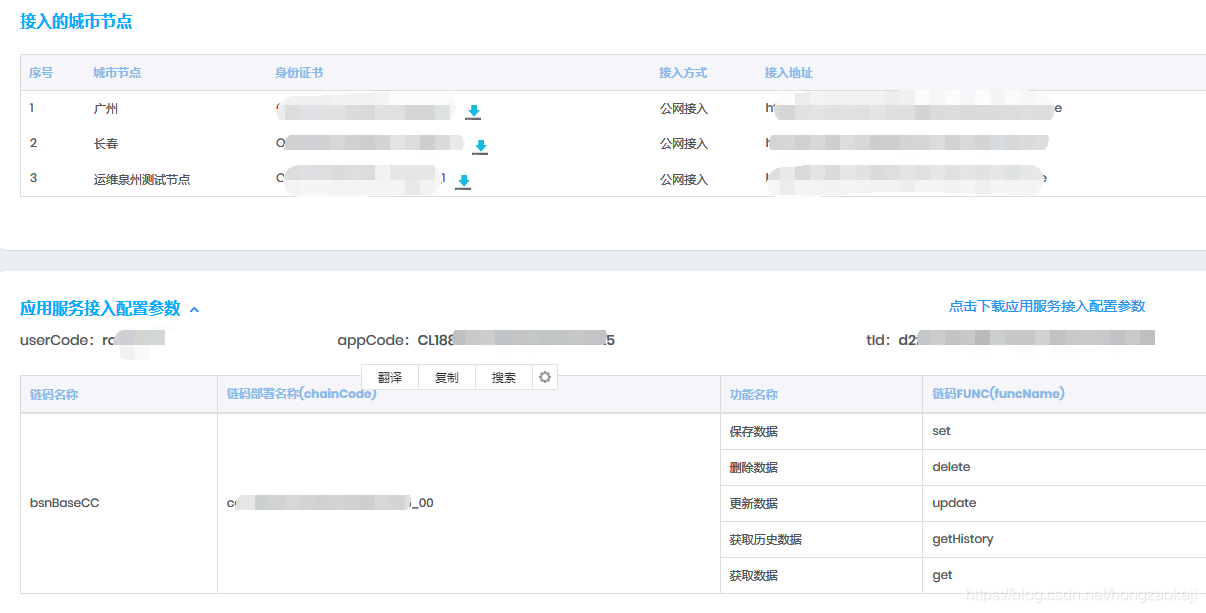Select the appCode value
Viewport: 1206px width, 613px height.
tap(516, 340)
